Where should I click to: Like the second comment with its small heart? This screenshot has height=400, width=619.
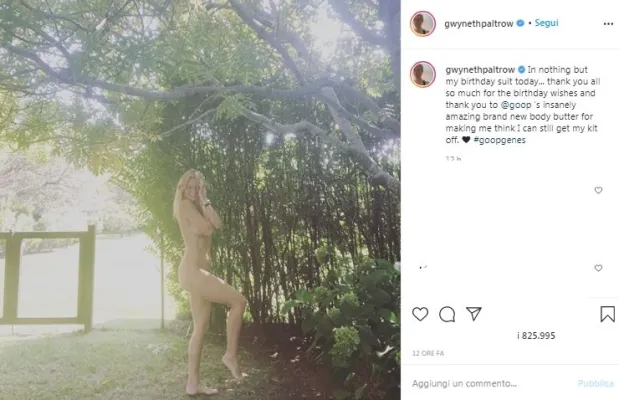(598, 268)
